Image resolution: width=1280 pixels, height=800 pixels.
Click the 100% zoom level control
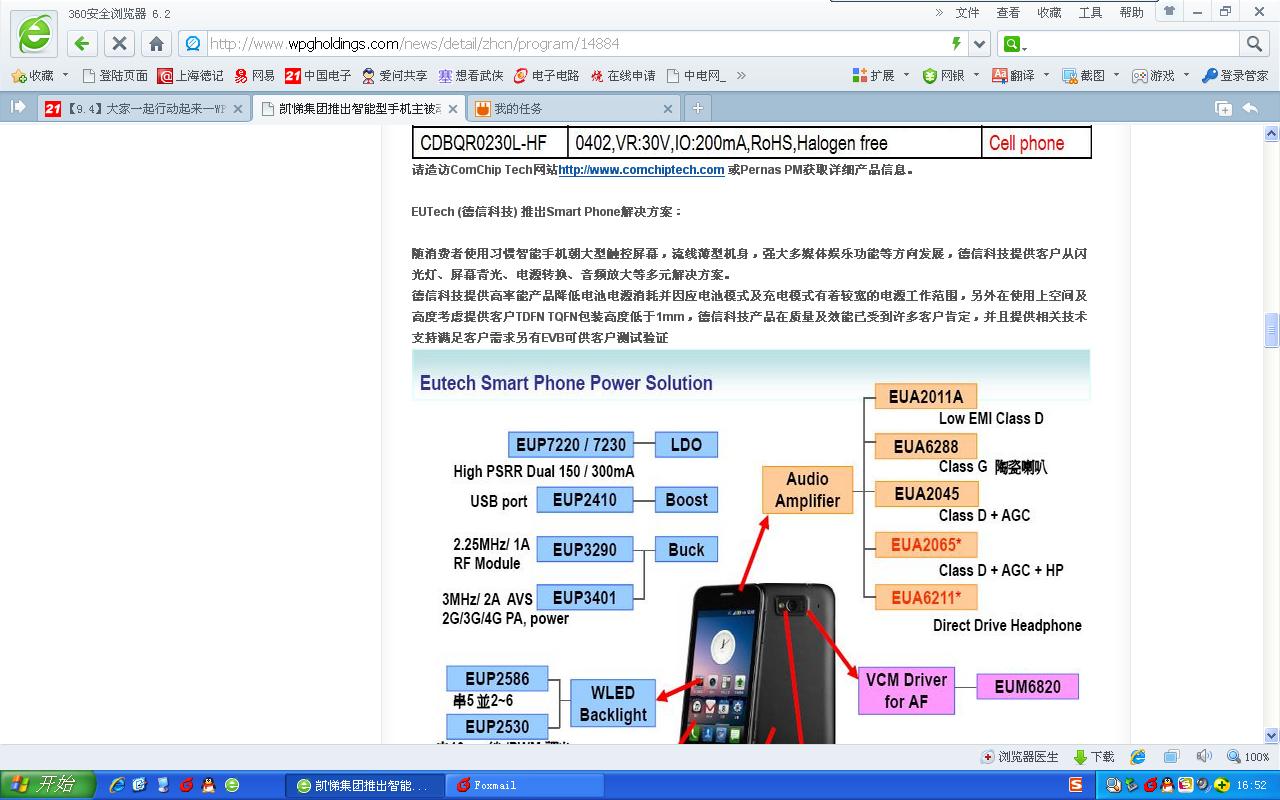(x=1249, y=757)
